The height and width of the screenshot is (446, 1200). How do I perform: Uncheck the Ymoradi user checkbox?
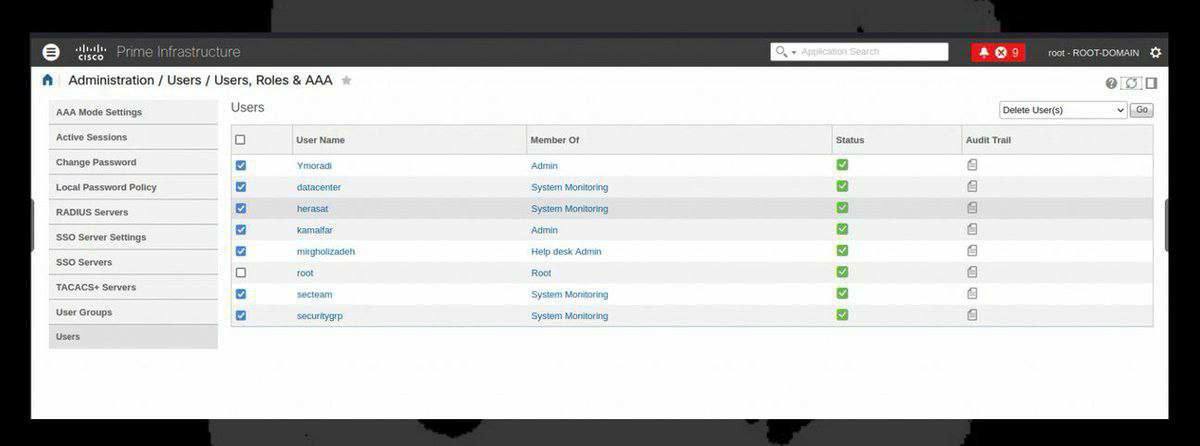point(240,165)
